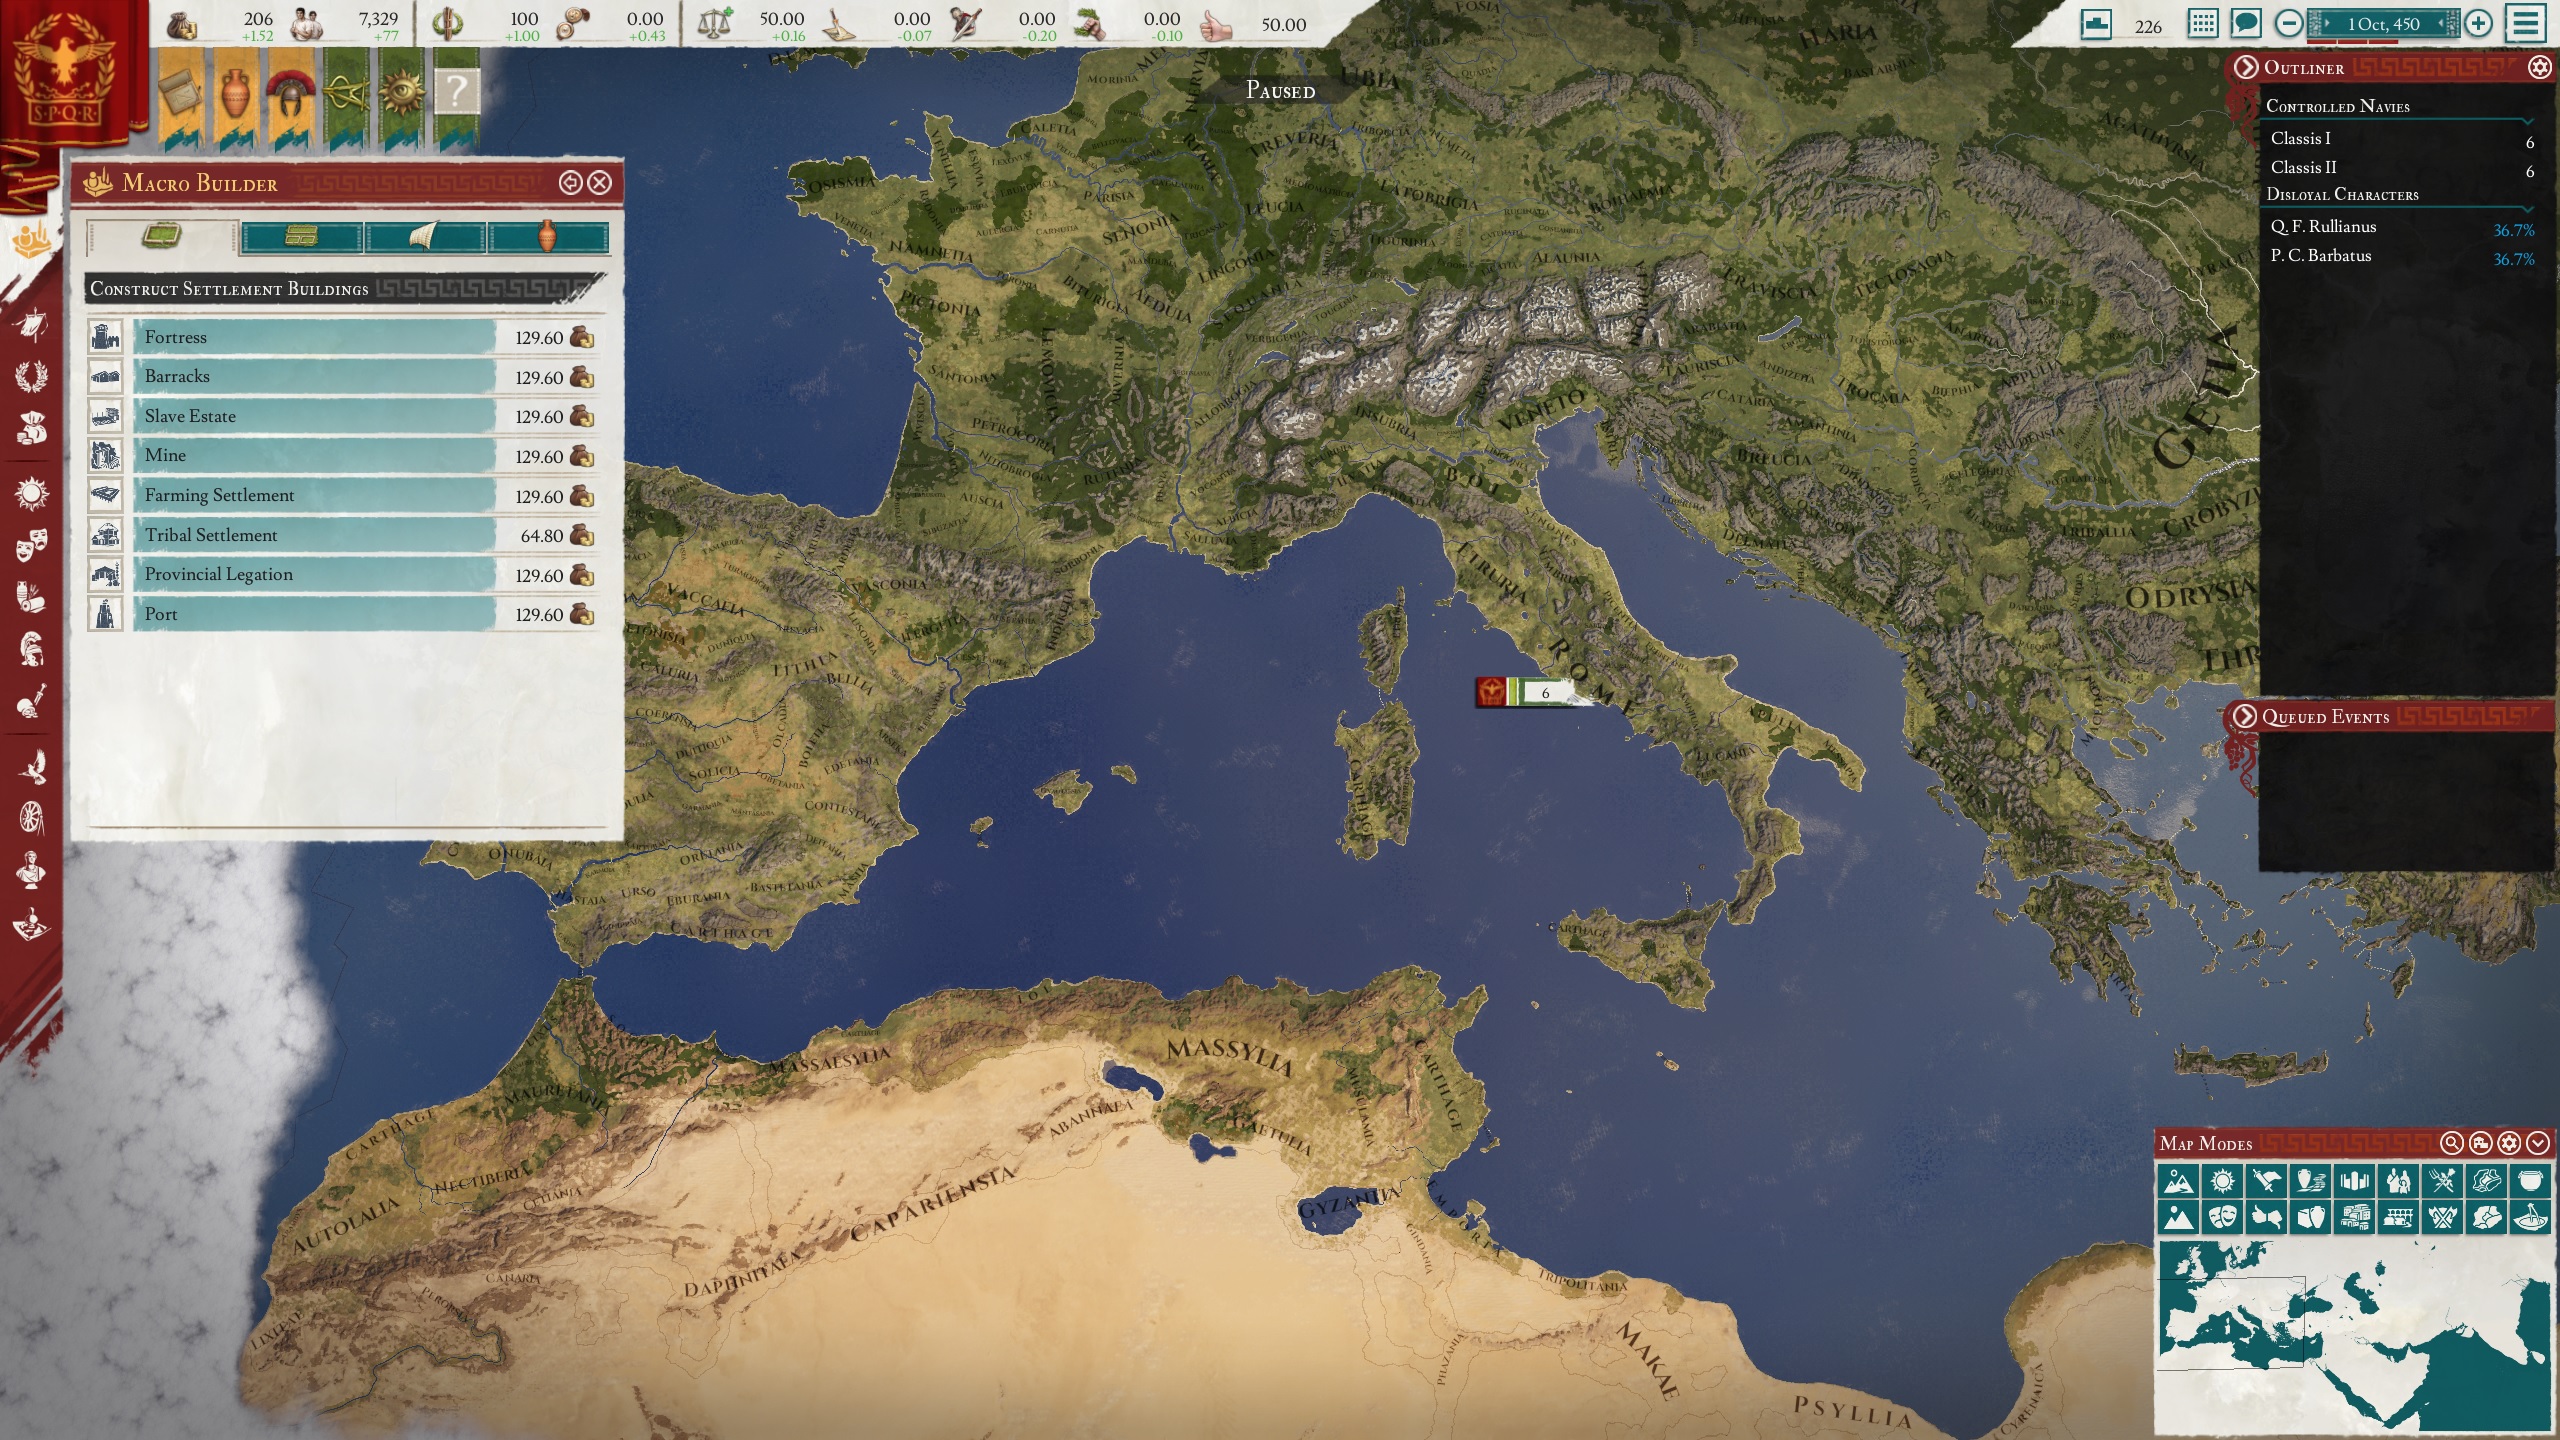This screenshot has width=2560, height=1440.
Task: Choose Farming Settlement to construct
Action: point(343,496)
